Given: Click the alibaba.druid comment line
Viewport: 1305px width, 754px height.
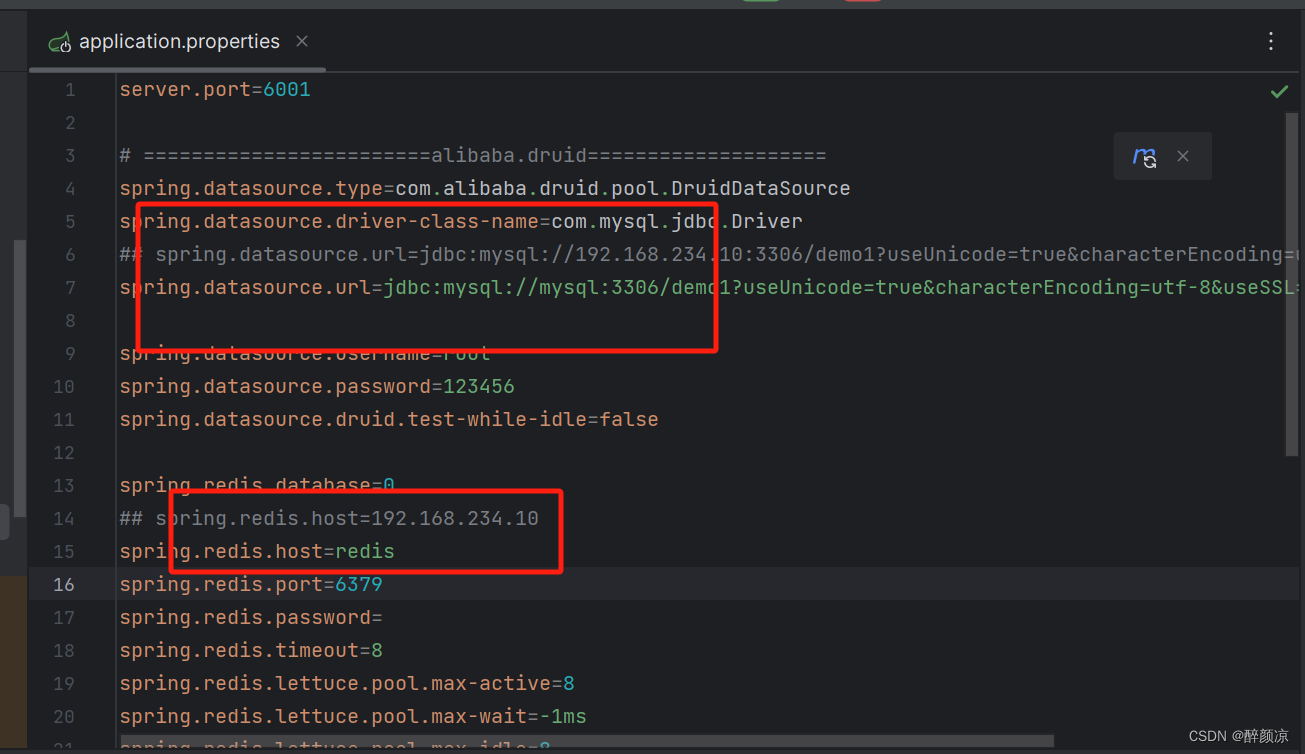Looking at the screenshot, I should pyautogui.click(x=473, y=156).
